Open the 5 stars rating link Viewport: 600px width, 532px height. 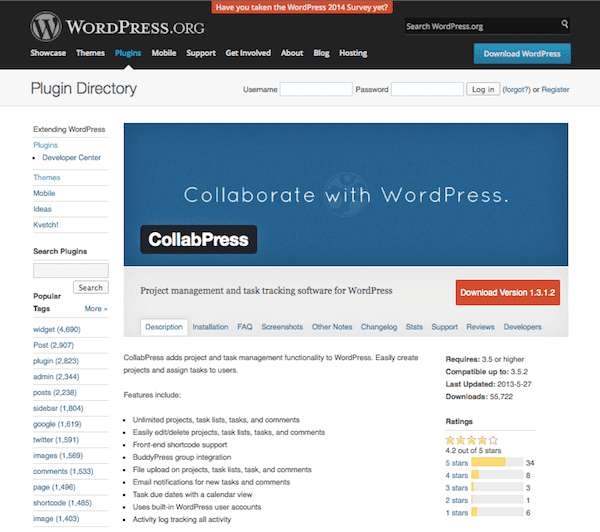click(457, 463)
